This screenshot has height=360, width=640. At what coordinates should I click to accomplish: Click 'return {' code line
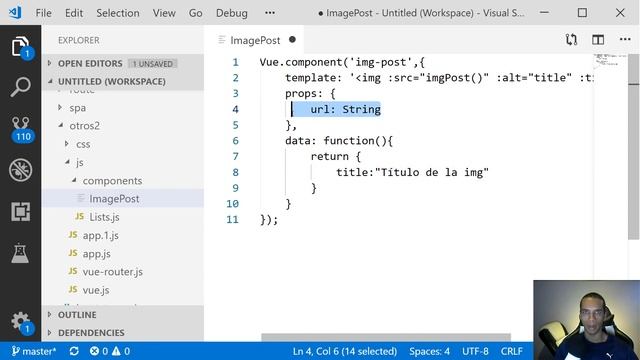click(336, 156)
